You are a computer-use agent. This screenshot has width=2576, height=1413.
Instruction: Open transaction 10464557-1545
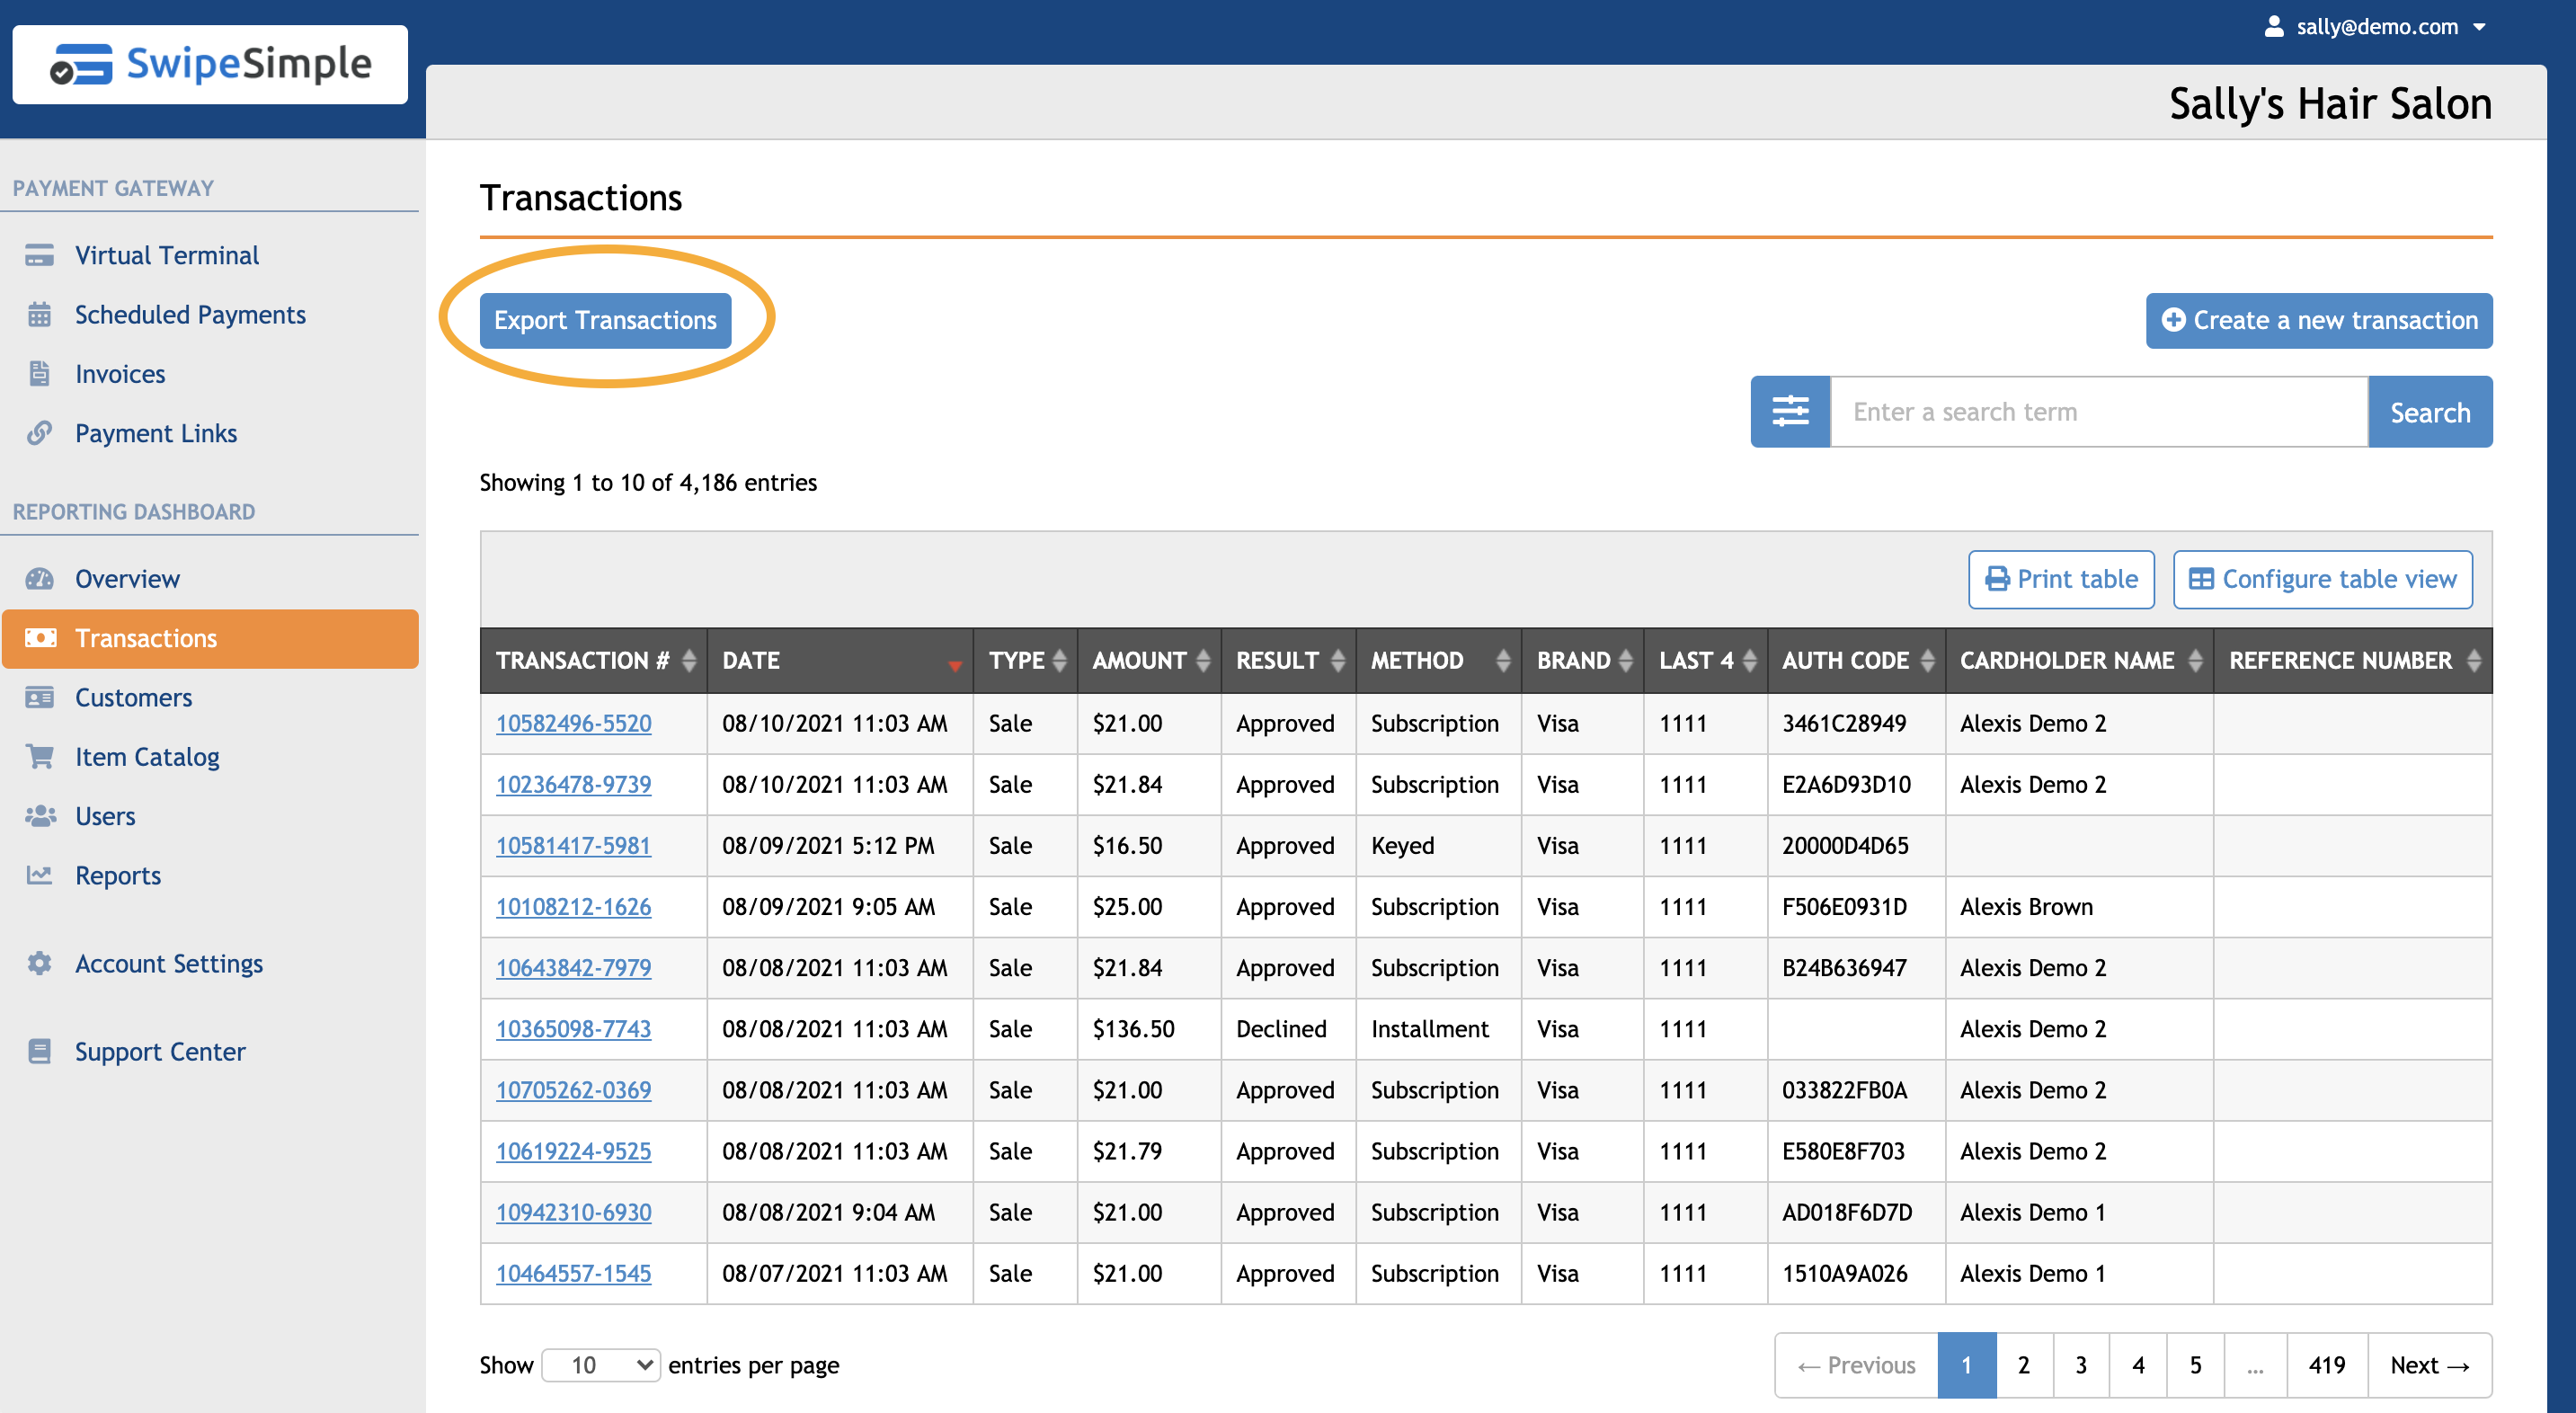tap(574, 1273)
